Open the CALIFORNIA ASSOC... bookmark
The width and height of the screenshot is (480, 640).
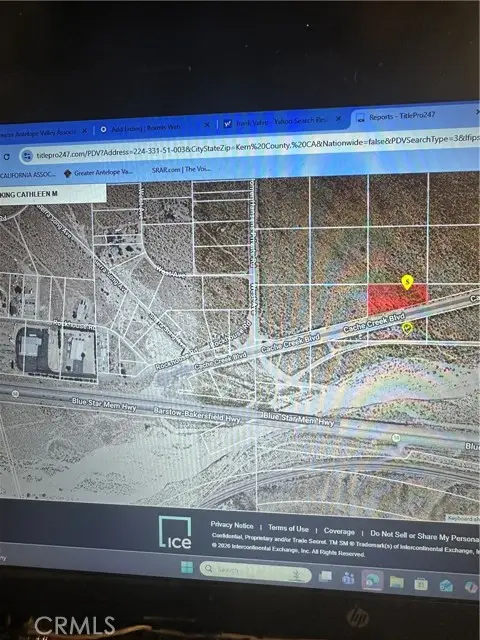pyautogui.click(x=28, y=175)
